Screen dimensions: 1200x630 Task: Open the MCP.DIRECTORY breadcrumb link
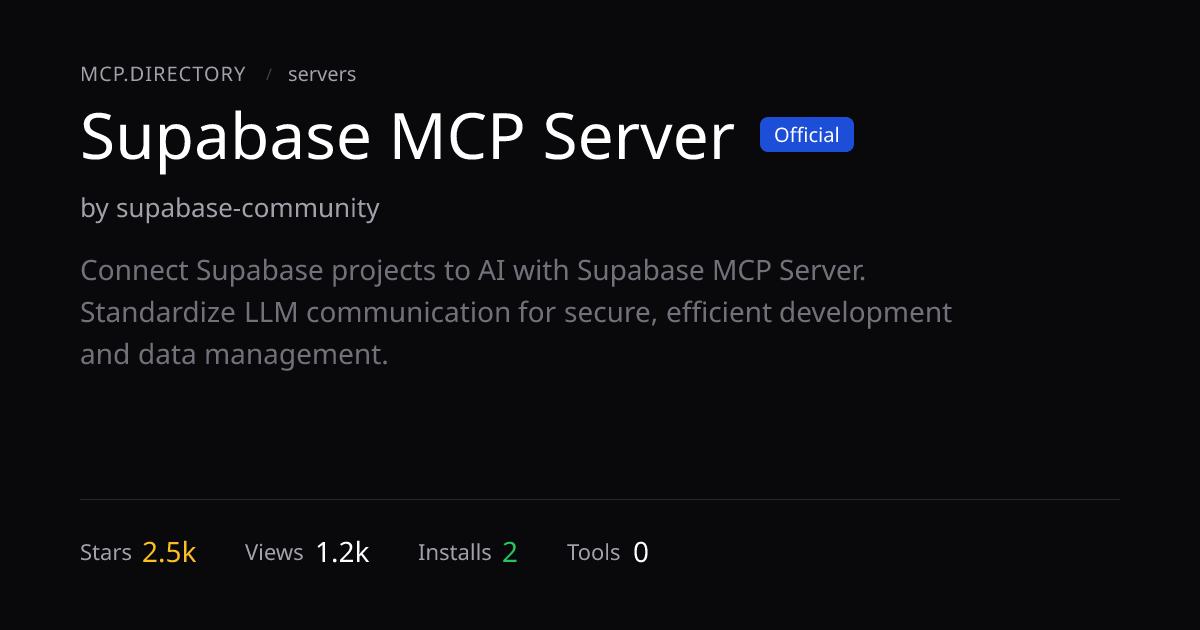click(163, 74)
